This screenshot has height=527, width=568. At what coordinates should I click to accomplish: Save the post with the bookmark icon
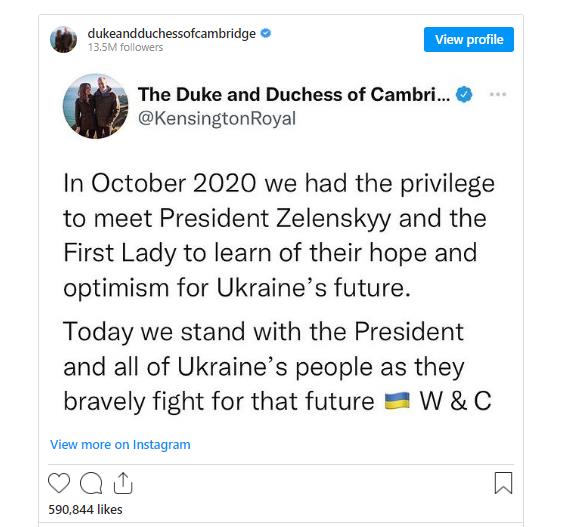tap(504, 483)
